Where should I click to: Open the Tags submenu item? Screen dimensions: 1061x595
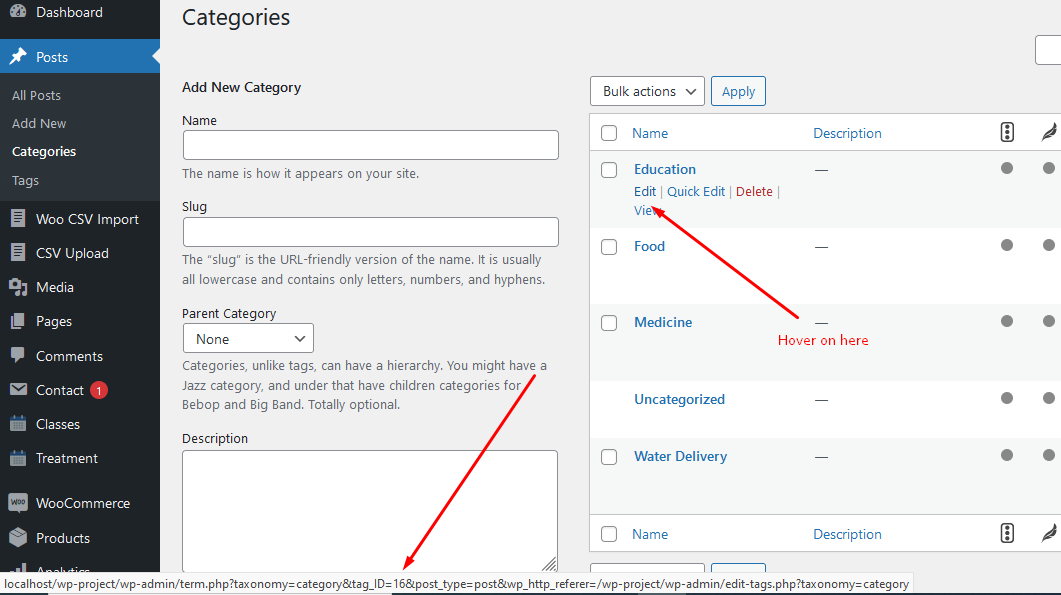pos(25,180)
